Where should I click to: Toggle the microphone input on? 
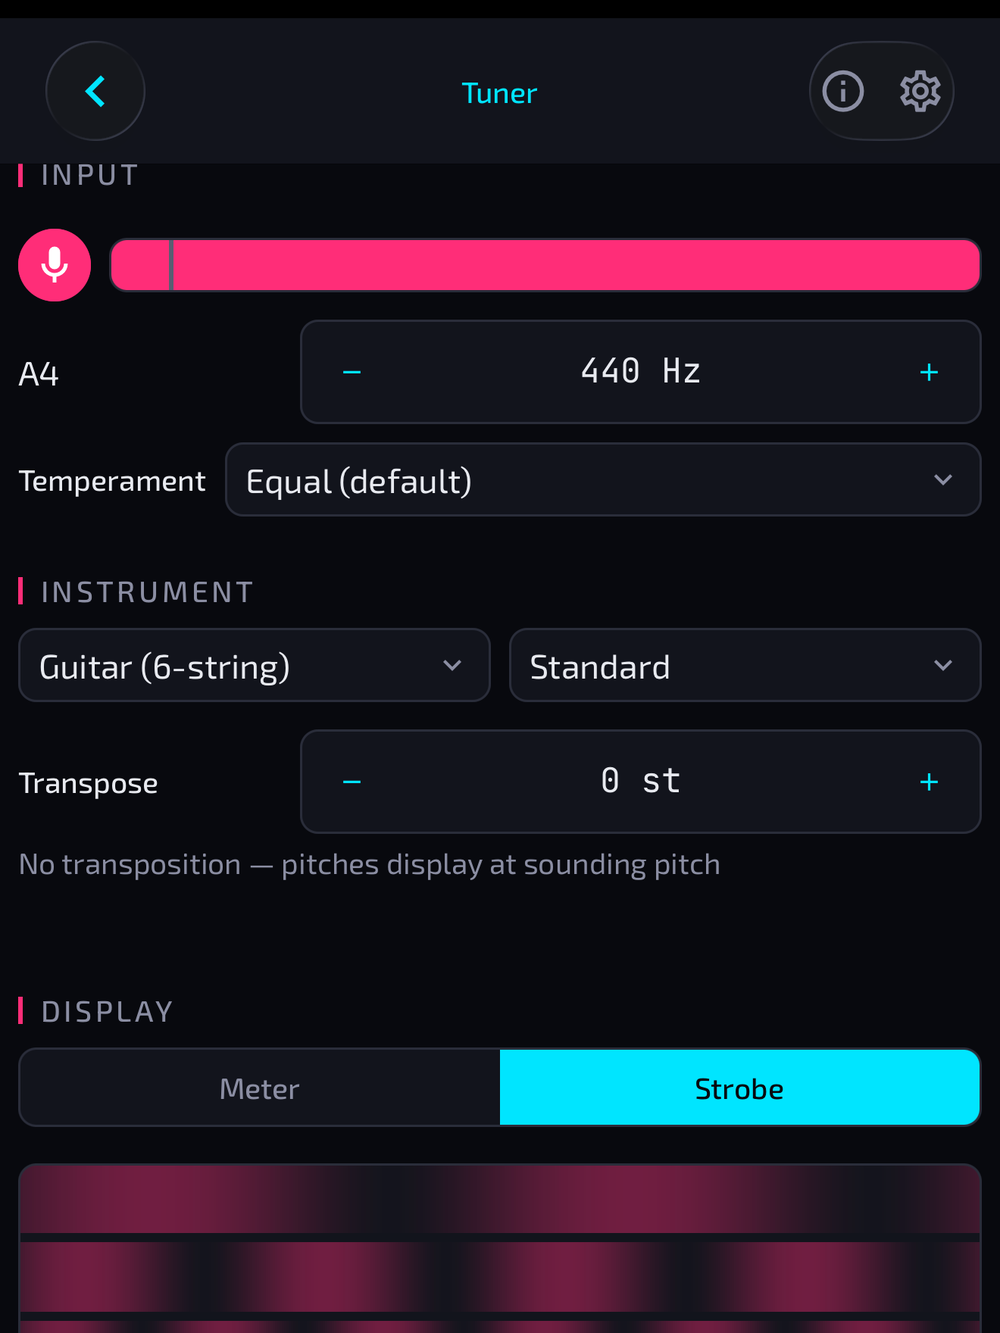click(x=54, y=265)
